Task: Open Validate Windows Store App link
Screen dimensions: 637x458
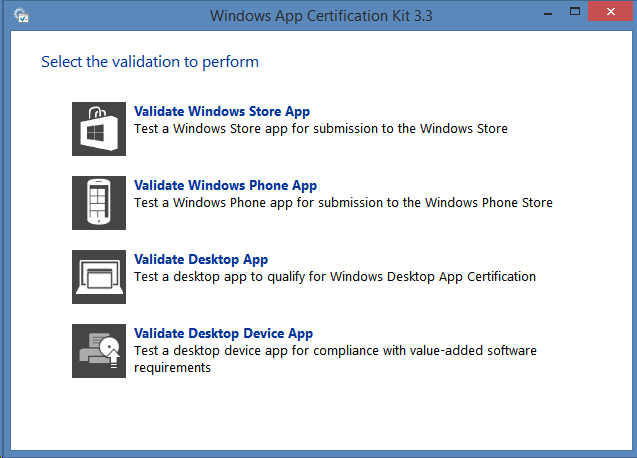Action: coord(222,111)
